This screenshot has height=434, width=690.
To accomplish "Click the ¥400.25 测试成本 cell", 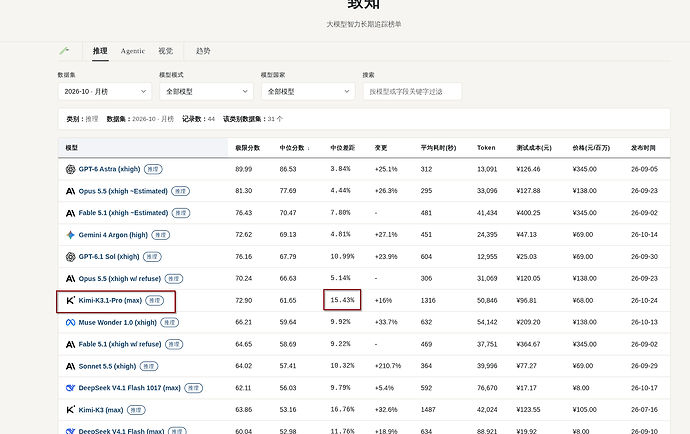I will (528, 213).
